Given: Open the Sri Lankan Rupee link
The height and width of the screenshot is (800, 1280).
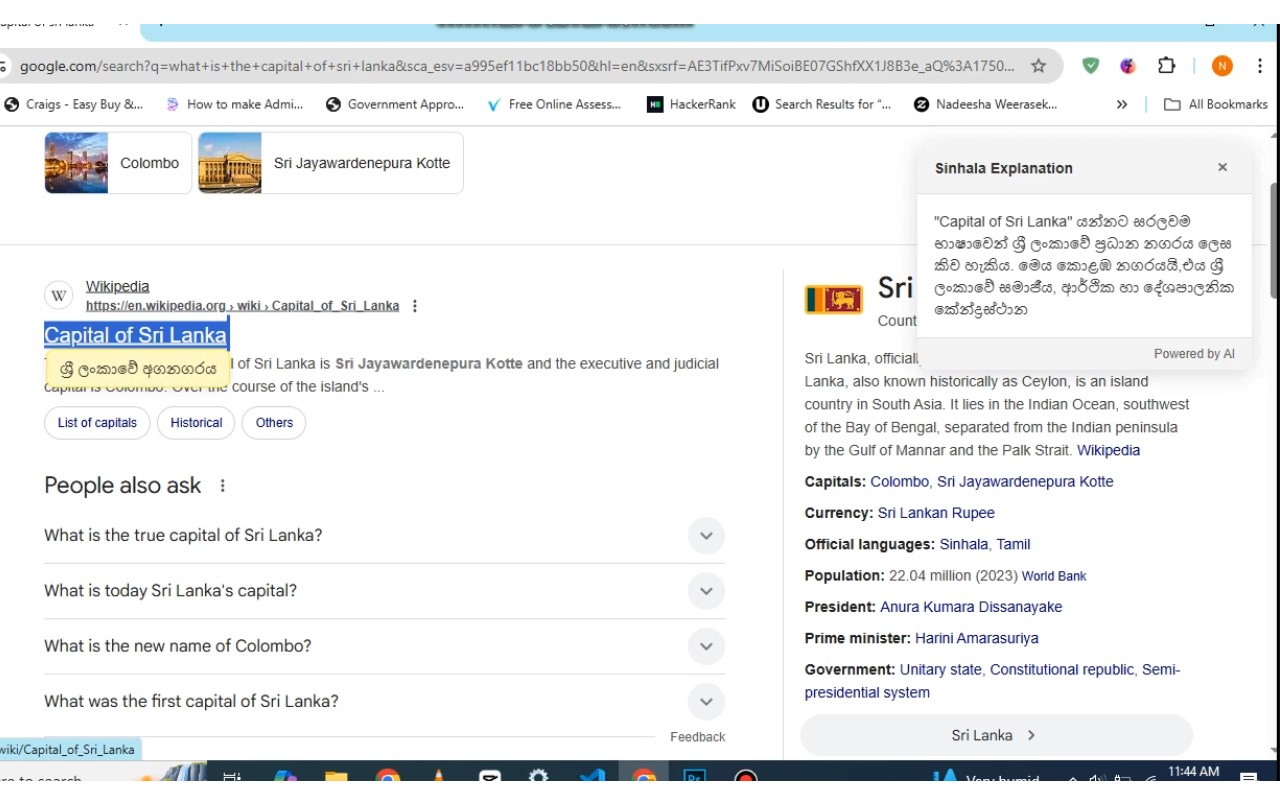Looking at the screenshot, I should [x=936, y=513].
